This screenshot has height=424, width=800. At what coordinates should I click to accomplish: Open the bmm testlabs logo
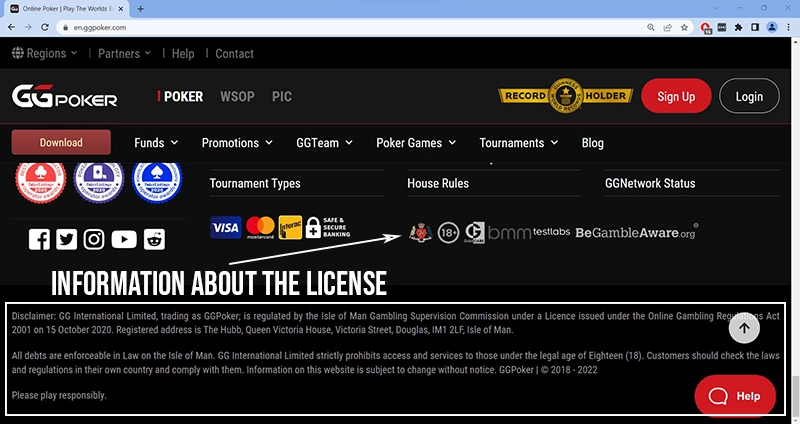529,233
